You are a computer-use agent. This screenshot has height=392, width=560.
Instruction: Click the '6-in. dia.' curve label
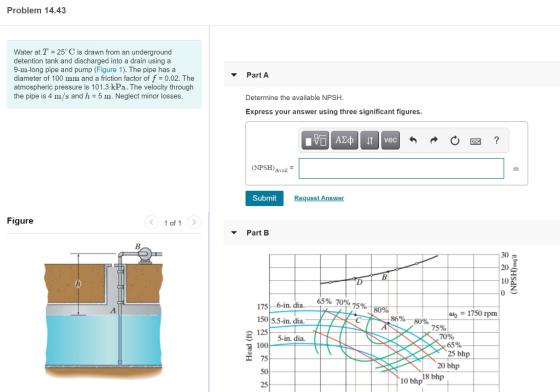pyautogui.click(x=290, y=306)
